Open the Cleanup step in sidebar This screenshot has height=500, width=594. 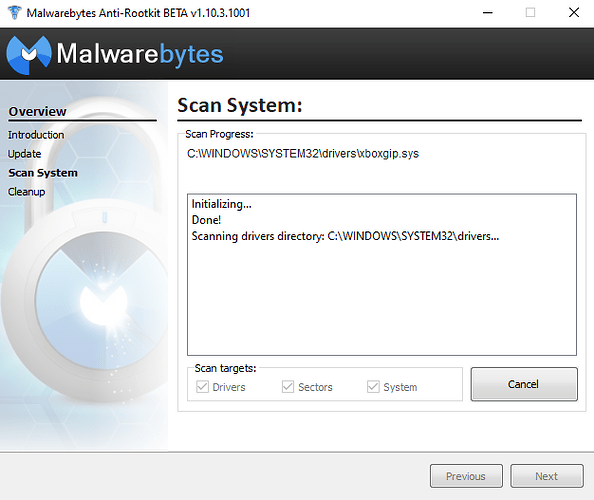pyautogui.click(x=27, y=192)
